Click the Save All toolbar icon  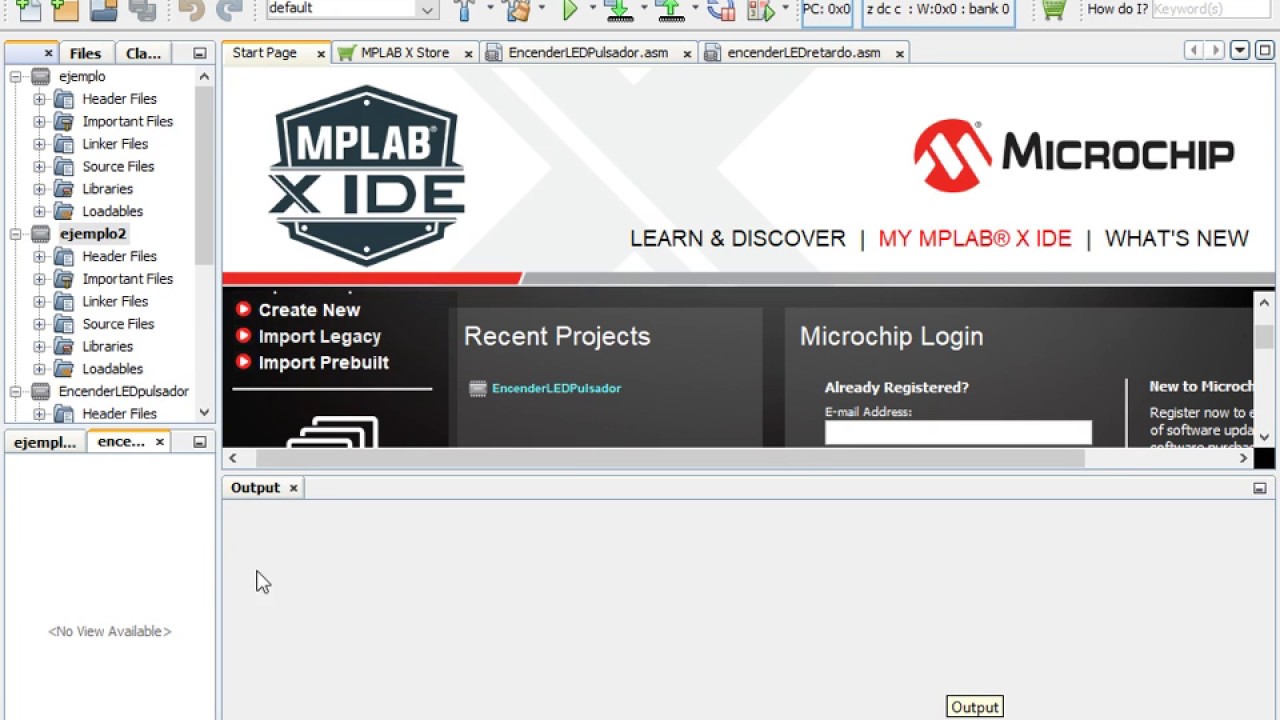tap(142, 10)
